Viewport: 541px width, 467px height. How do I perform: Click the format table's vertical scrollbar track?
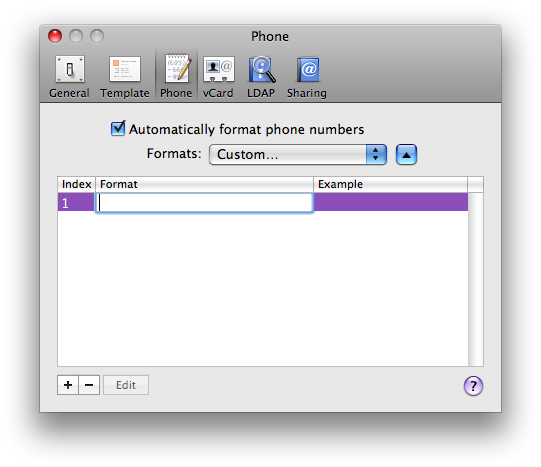(476, 279)
